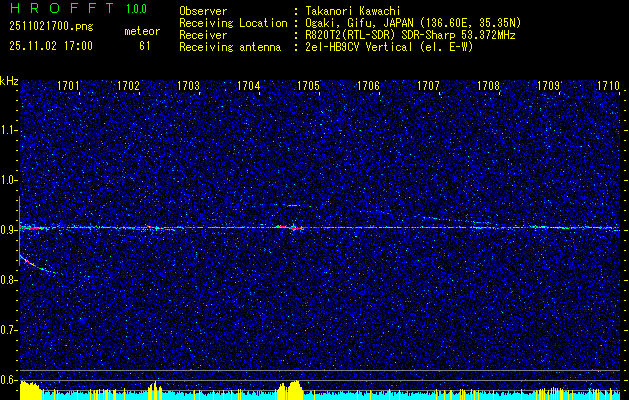
Task: Select the 1.0.0 version number
Action: (136, 9)
